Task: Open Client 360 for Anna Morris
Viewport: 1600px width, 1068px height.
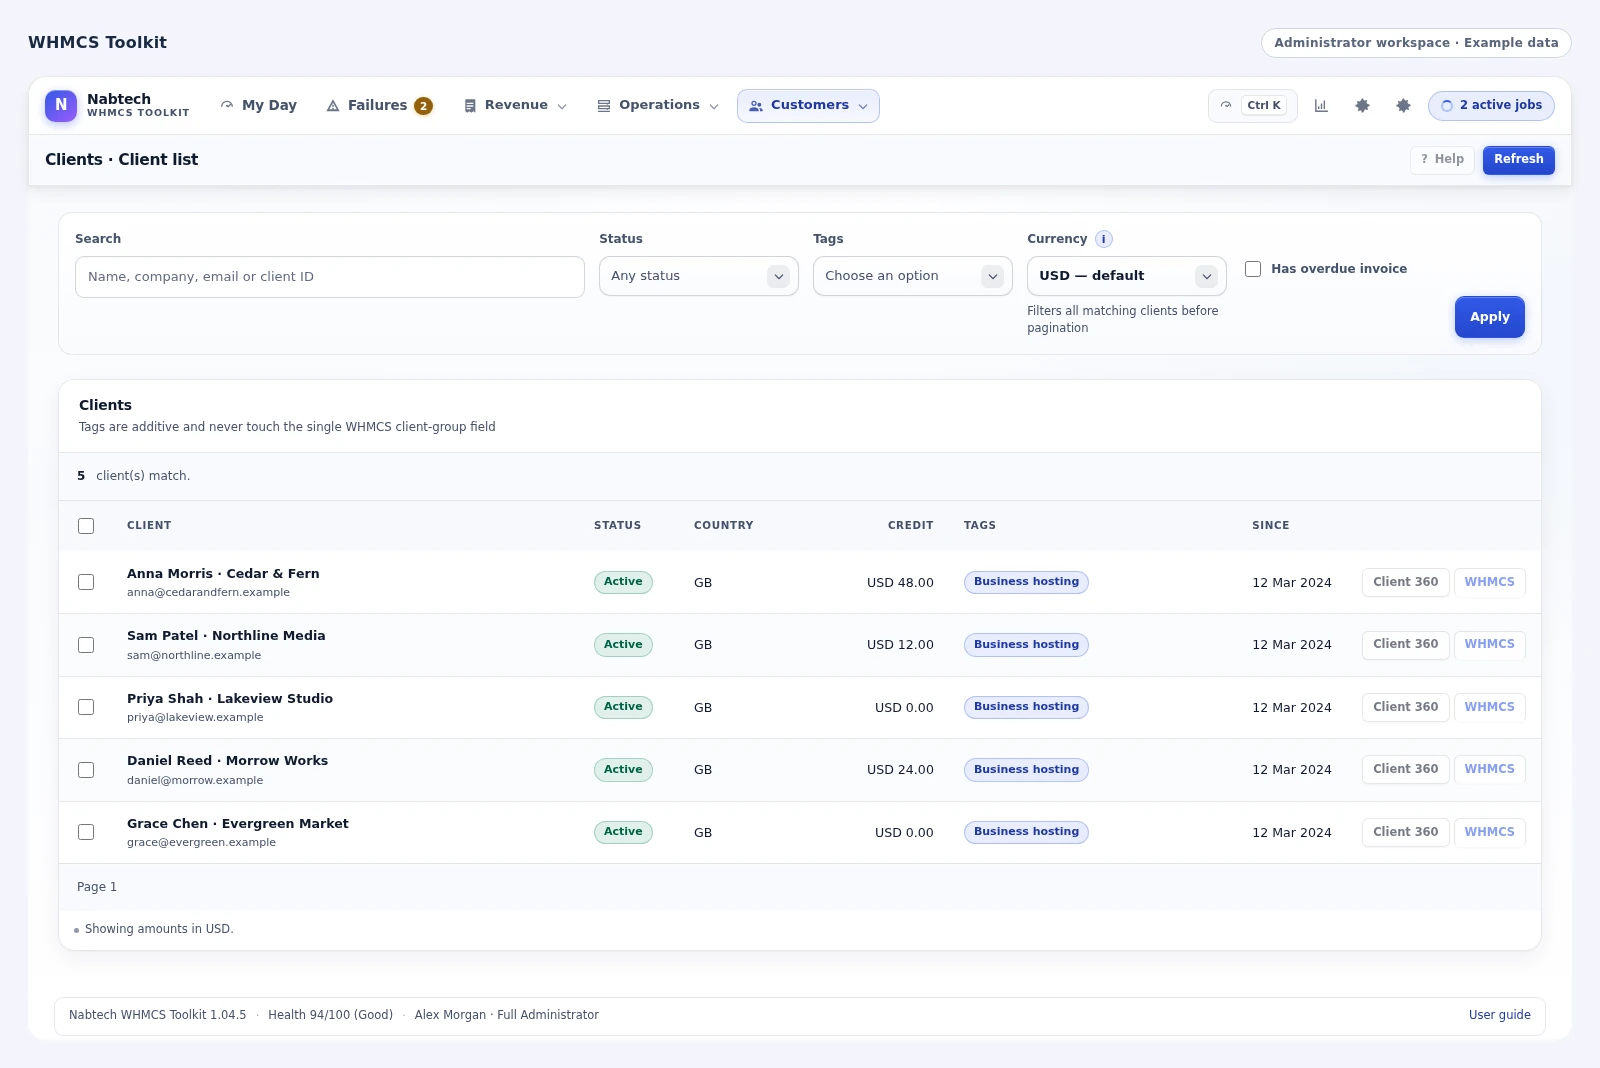Action: [1405, 582]
